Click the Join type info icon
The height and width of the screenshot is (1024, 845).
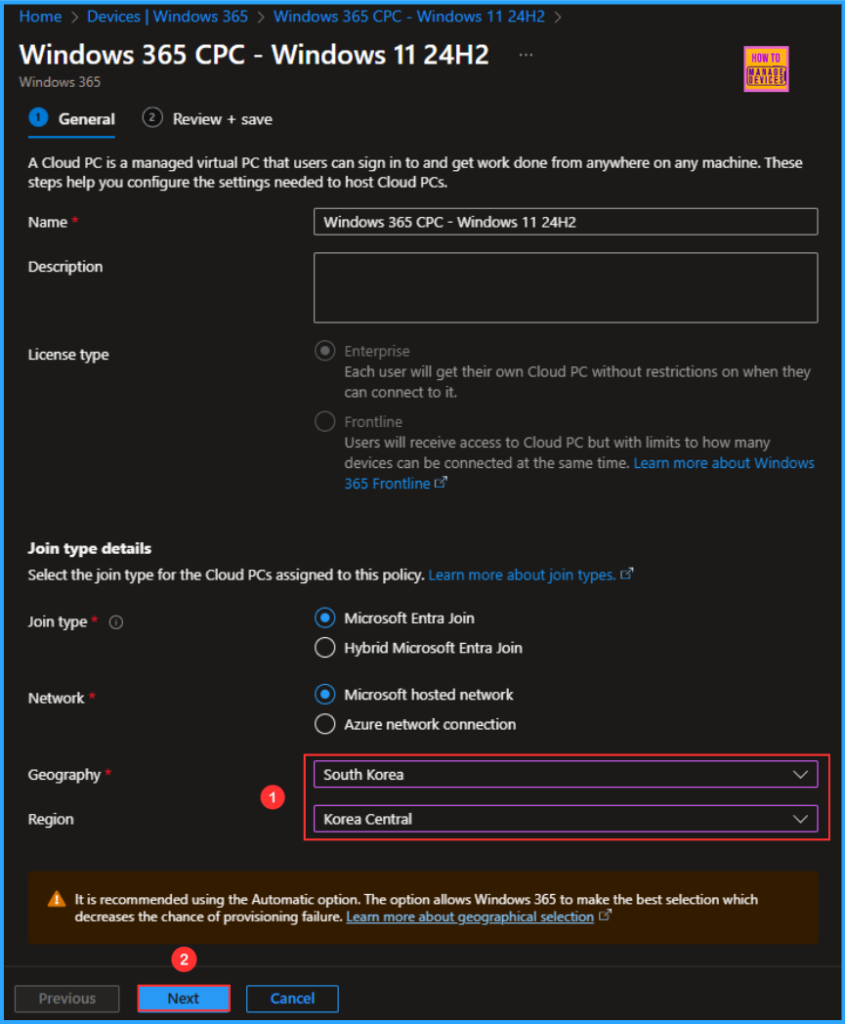tap(116, 622)
